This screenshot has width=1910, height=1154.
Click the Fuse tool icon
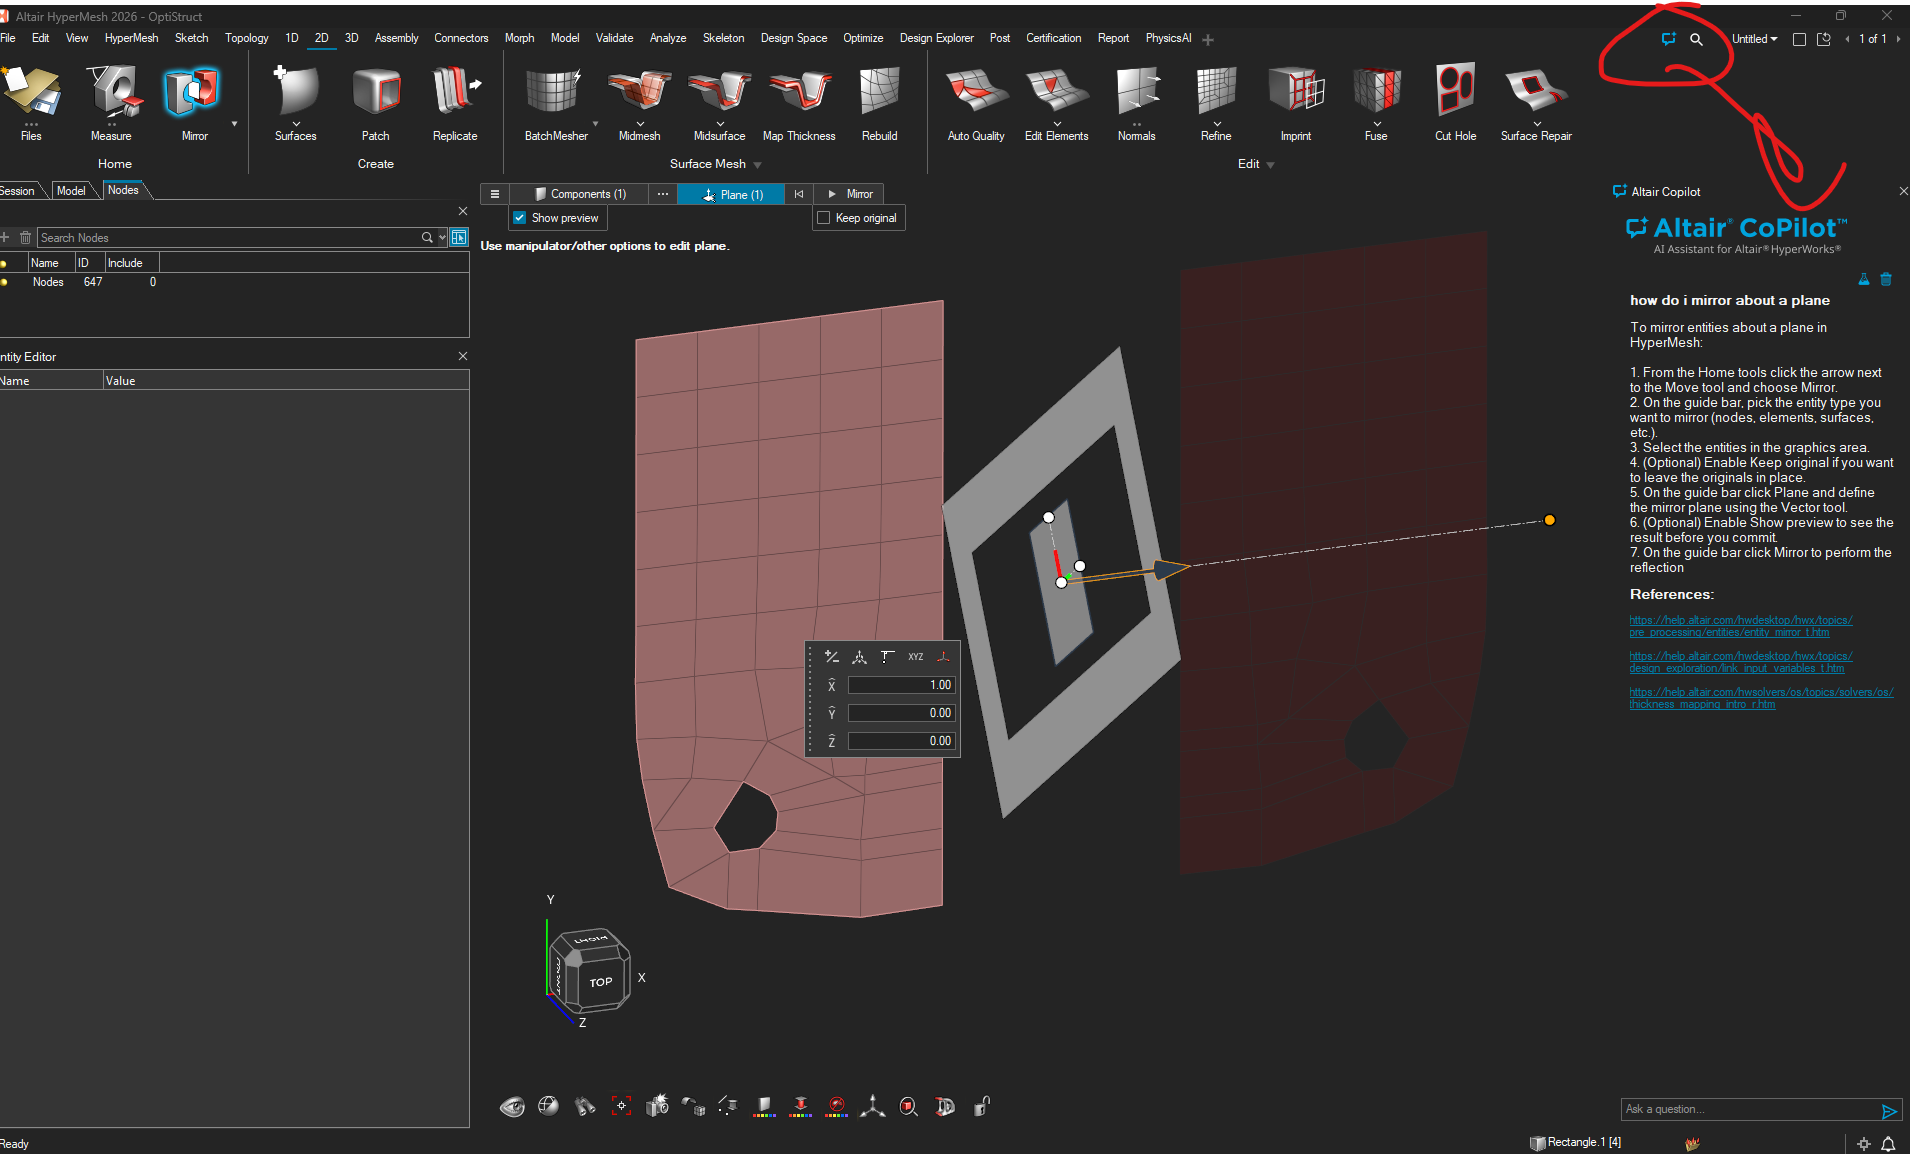[1376, 92]
